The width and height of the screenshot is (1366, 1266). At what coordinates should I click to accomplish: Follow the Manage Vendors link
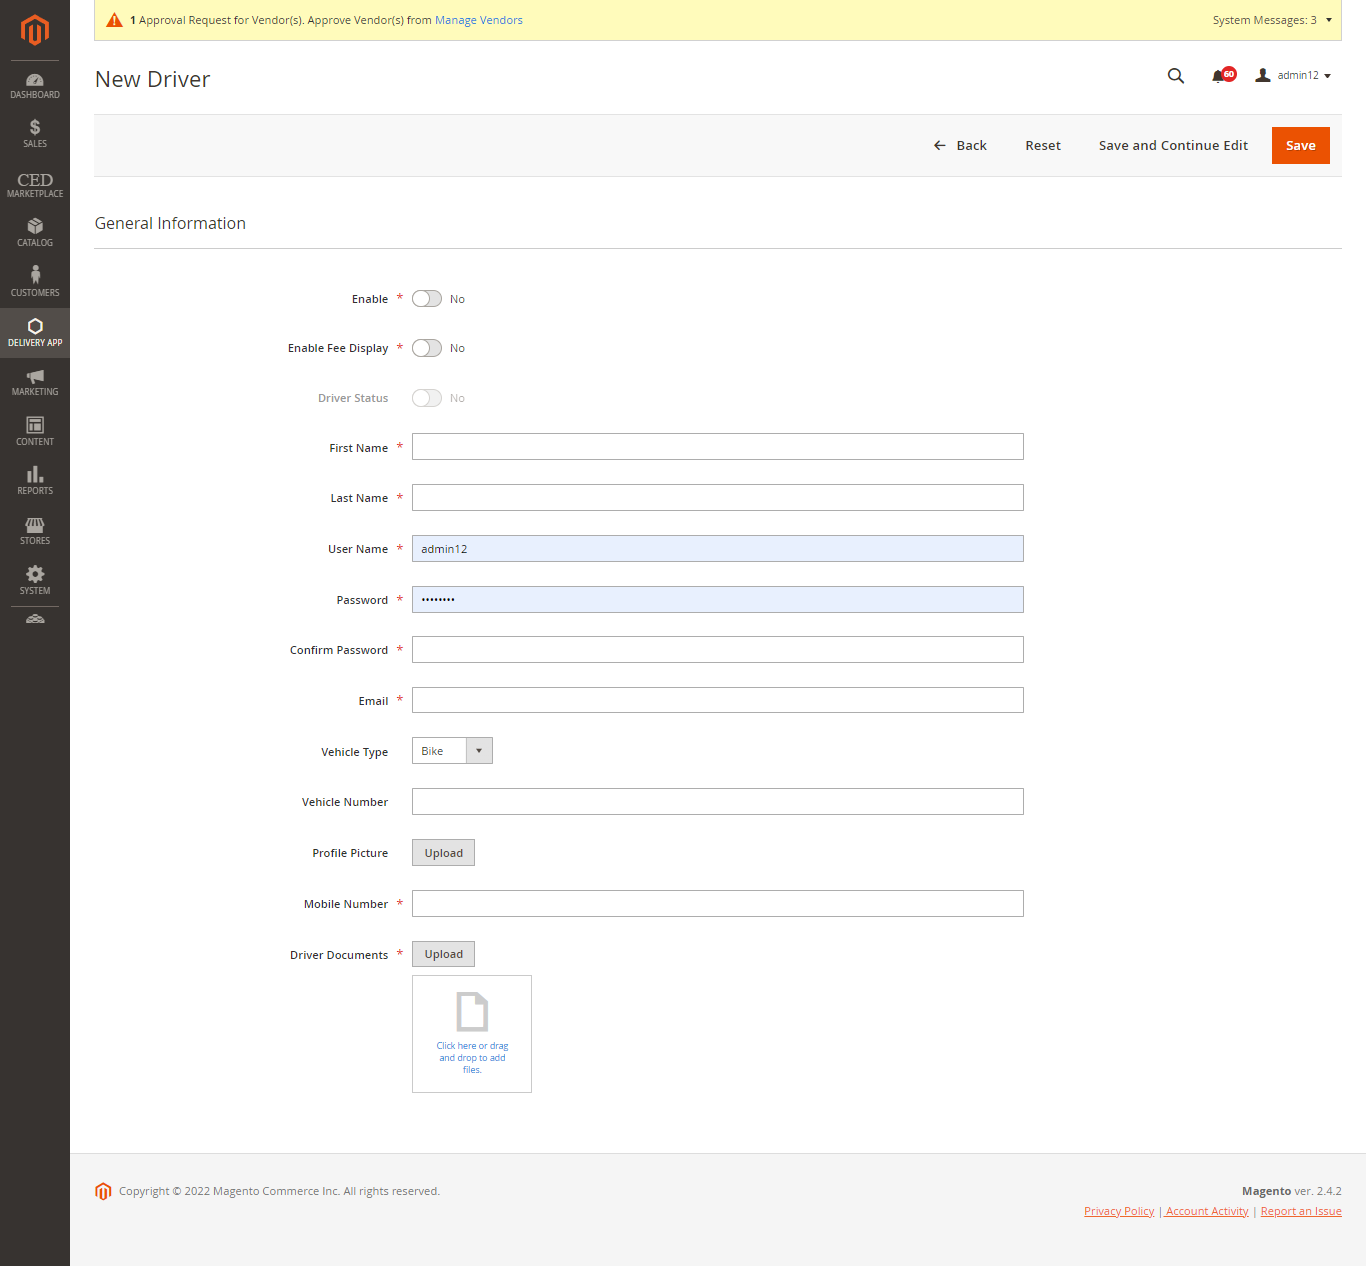tap(478, 20)
